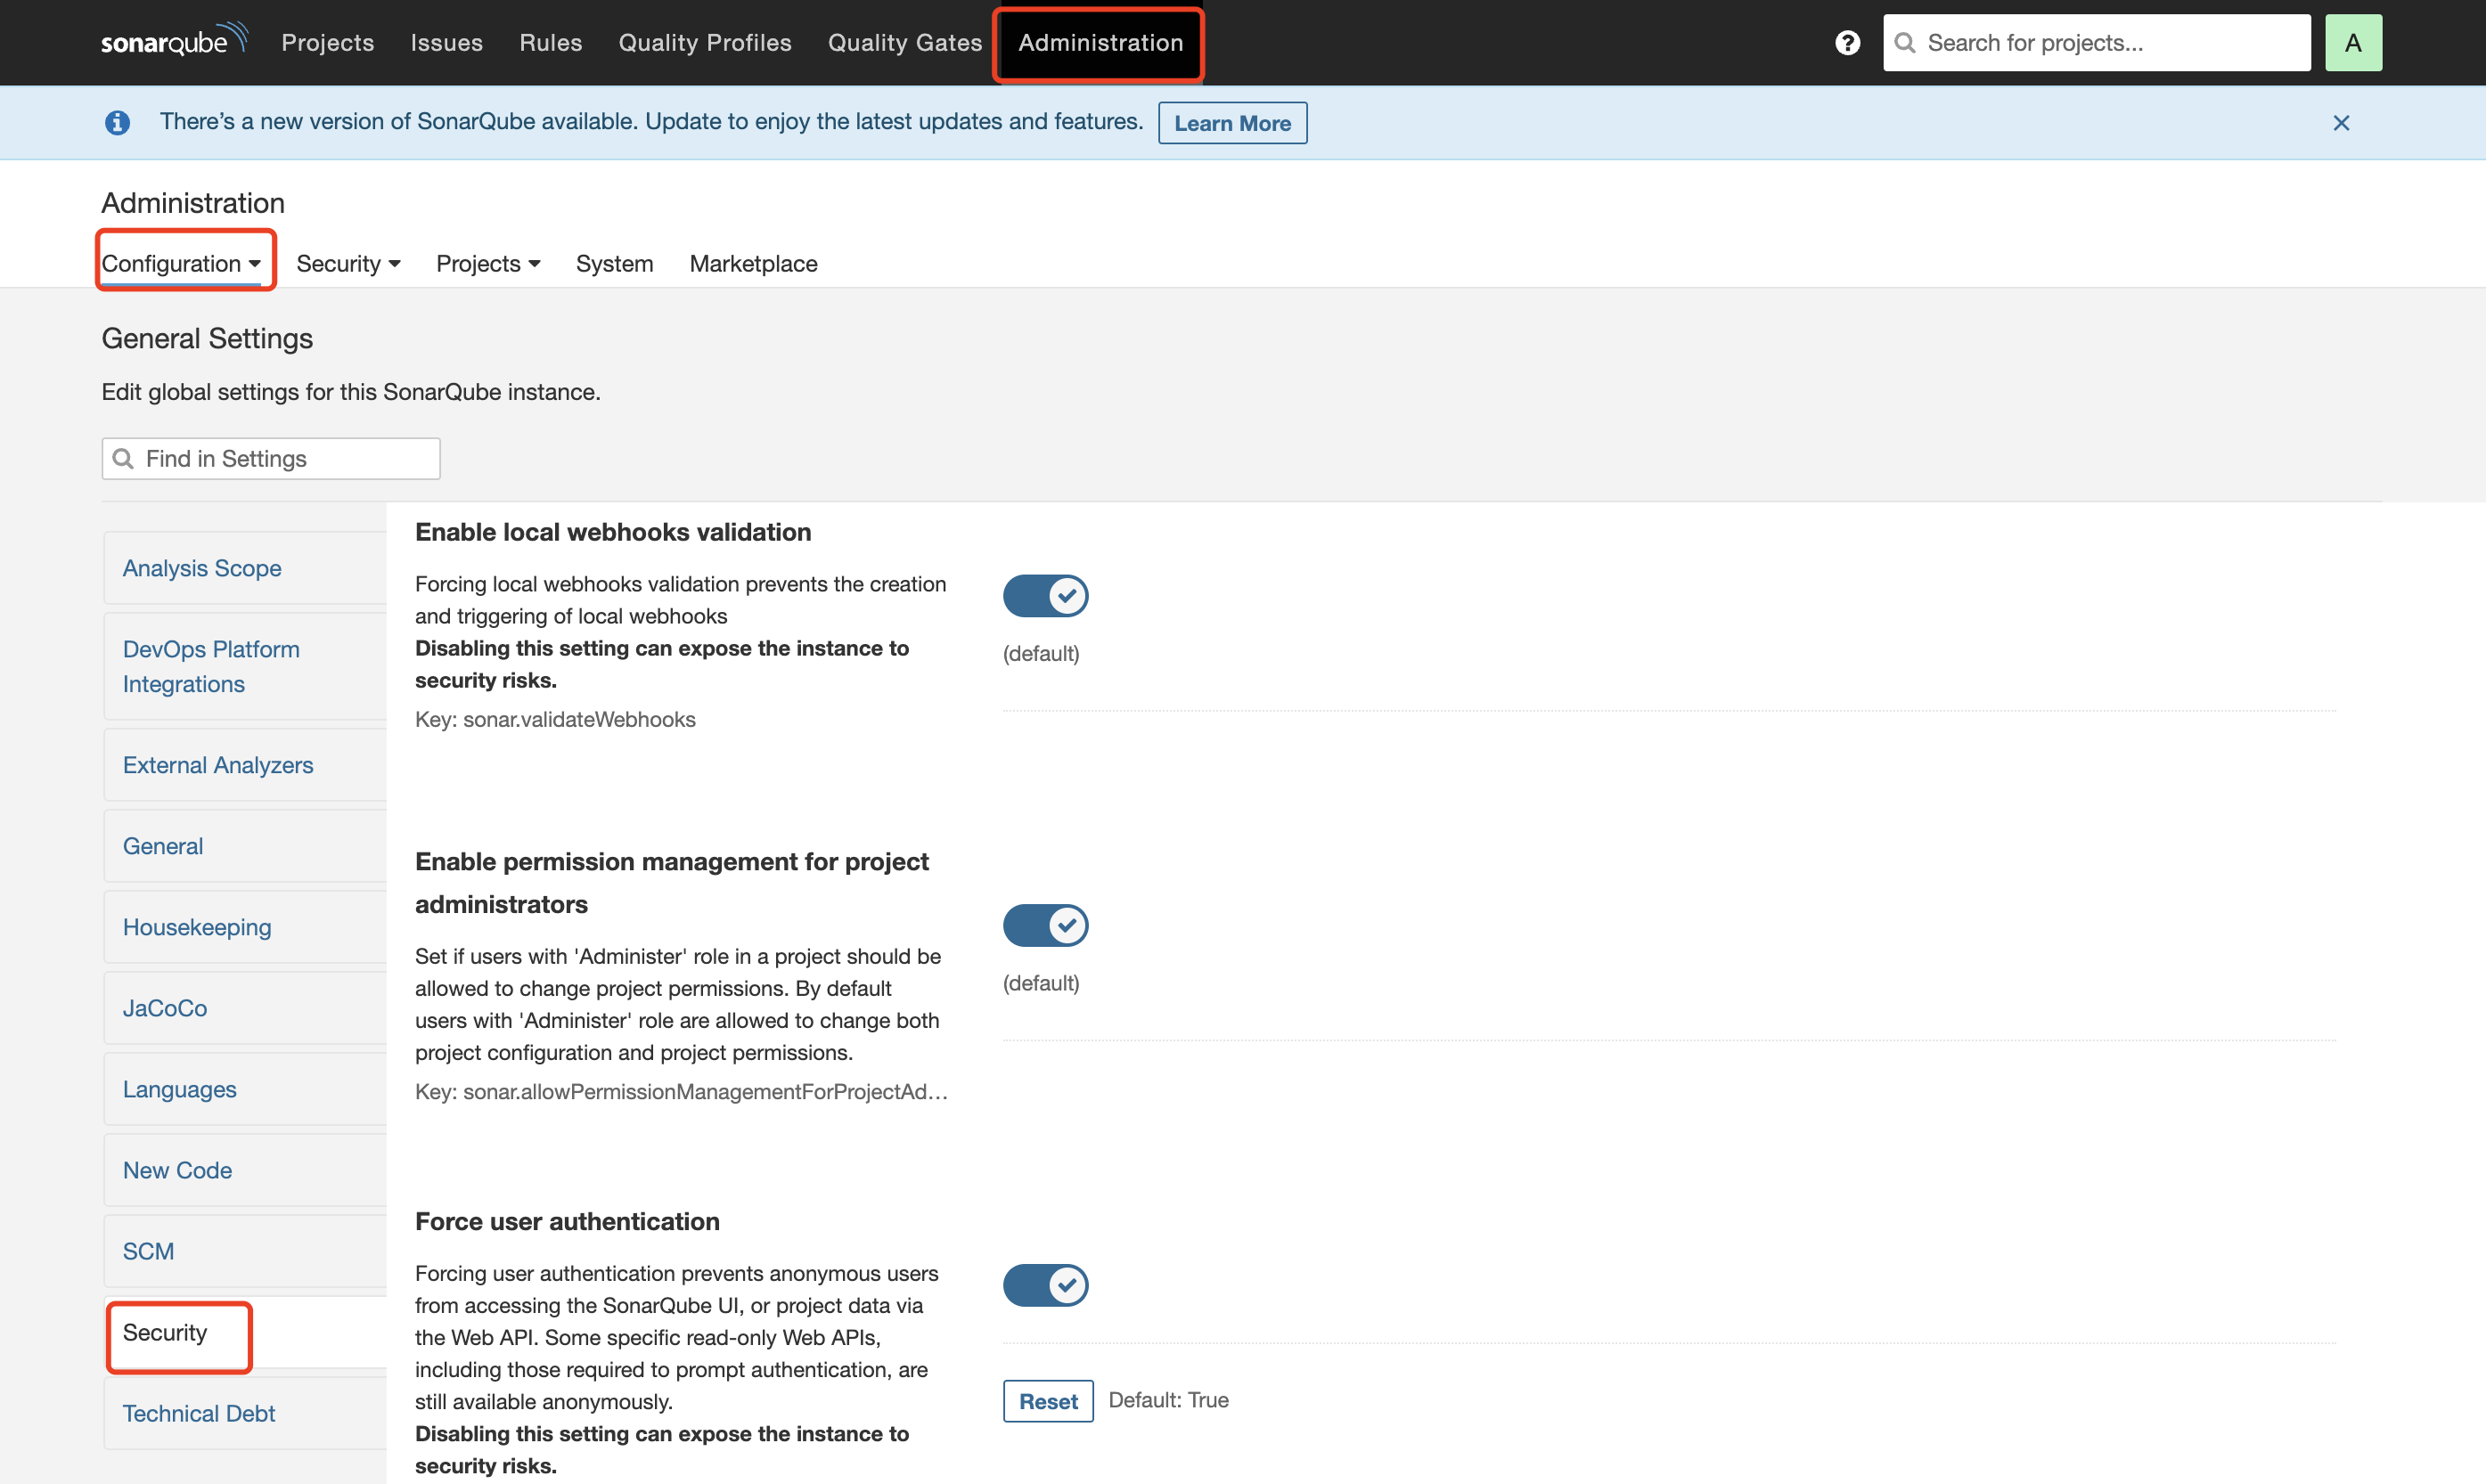Toggle local webhooks validation switch

click(1044, 596)
